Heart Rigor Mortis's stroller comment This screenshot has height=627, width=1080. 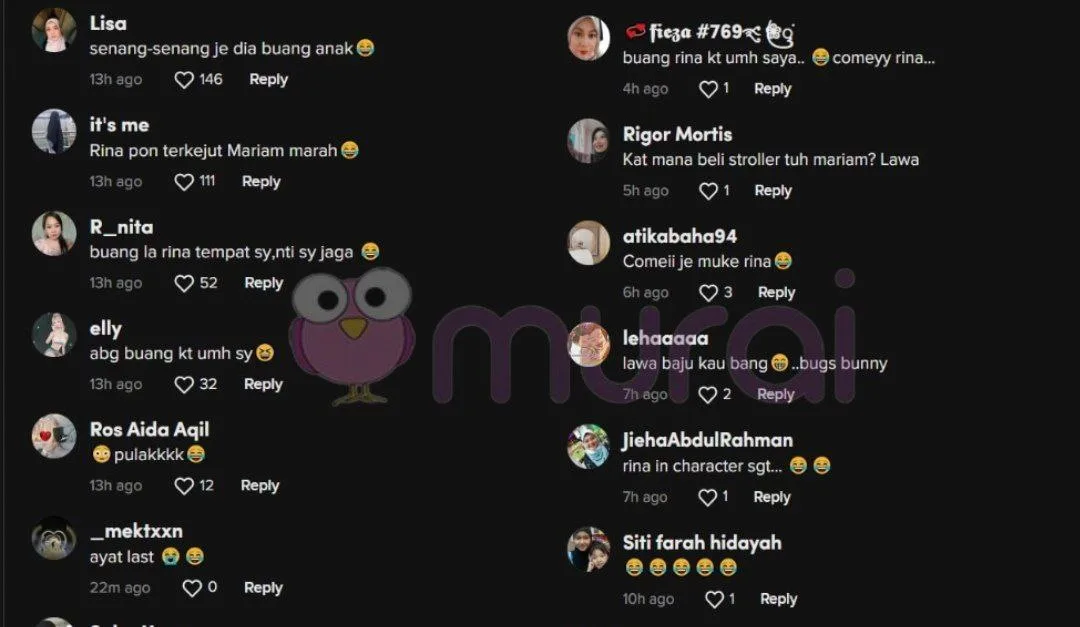click(x=708, y=191)
